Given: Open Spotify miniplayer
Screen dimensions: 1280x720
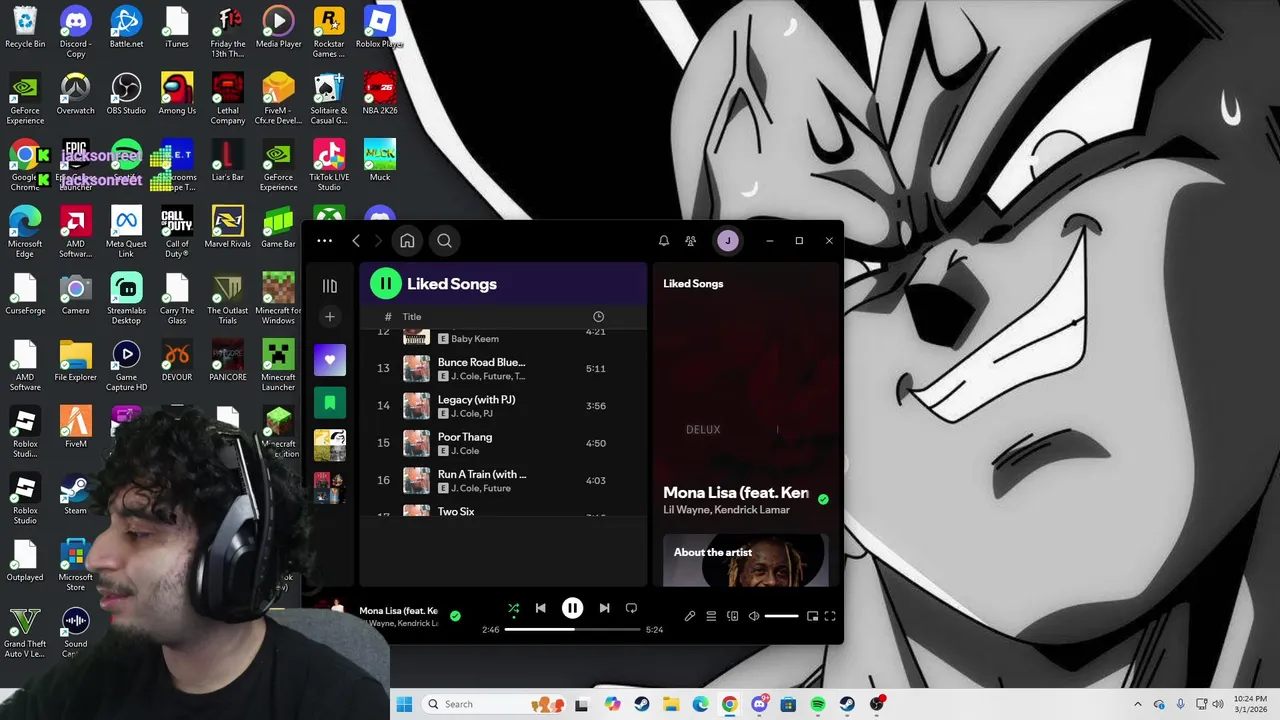Looking at the screenshot, I should tap(812, 616).
